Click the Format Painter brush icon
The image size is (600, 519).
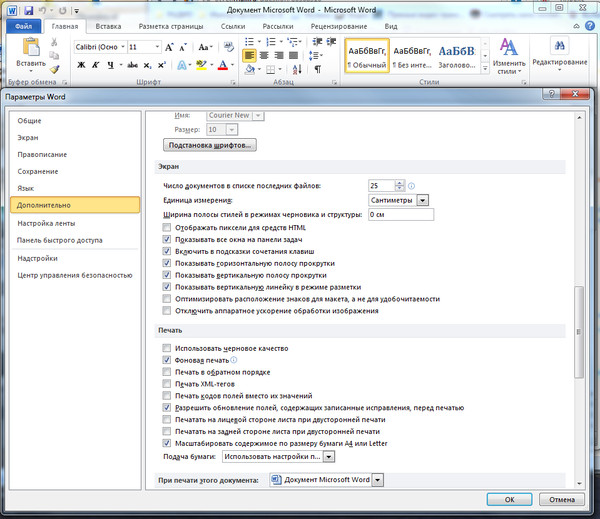[x=55, y=69]
